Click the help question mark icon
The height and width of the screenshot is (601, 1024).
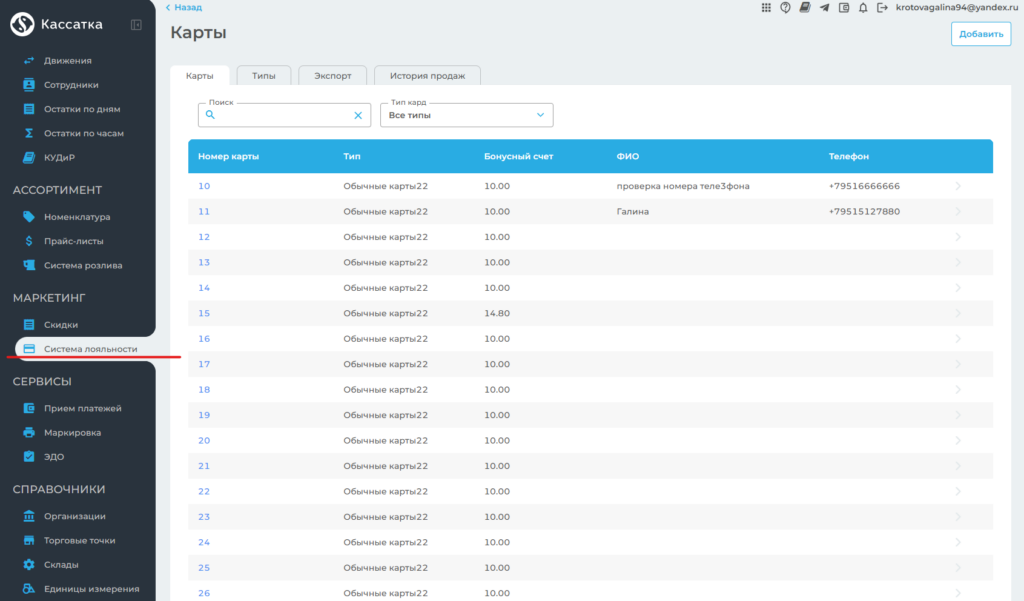click(786, 8)
